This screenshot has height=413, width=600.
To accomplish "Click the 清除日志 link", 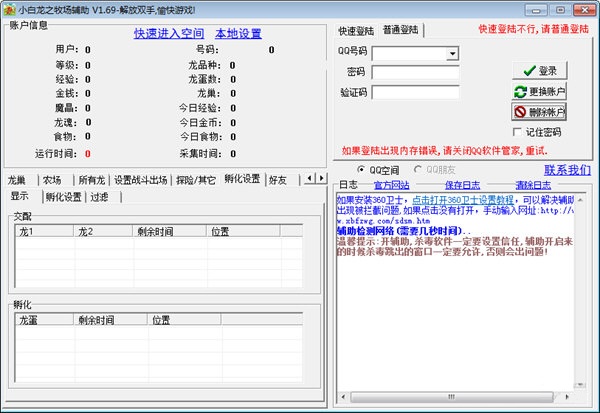I will pyautogui.click(x=533, y=185).
